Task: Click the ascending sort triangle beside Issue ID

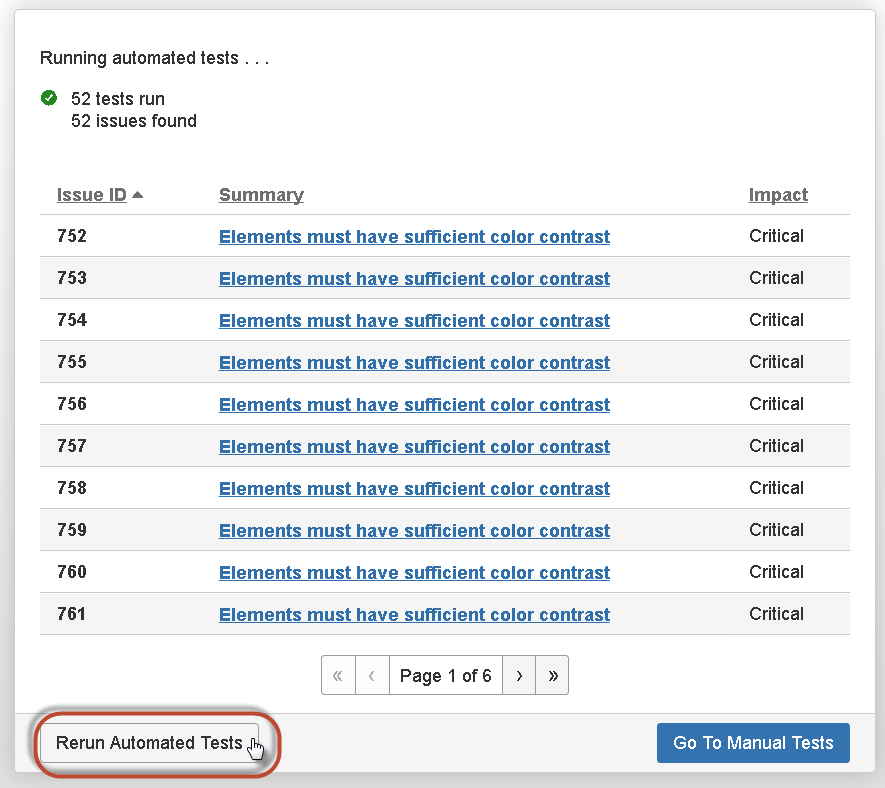Action: tap(135, 194)
